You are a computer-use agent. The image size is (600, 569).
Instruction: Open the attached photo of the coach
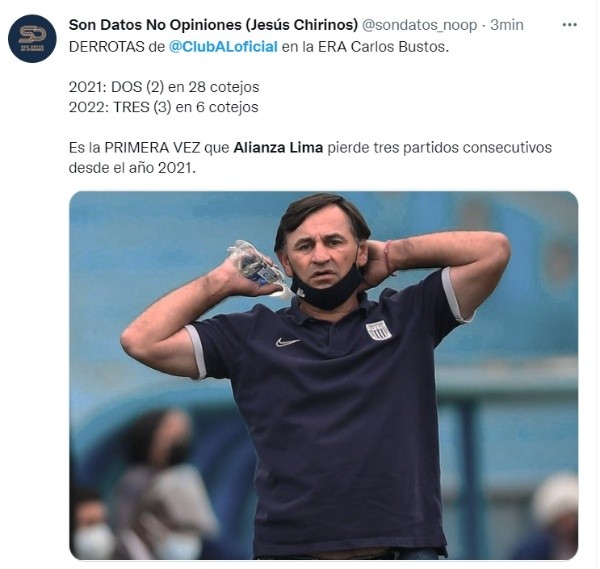pos(323,375)
